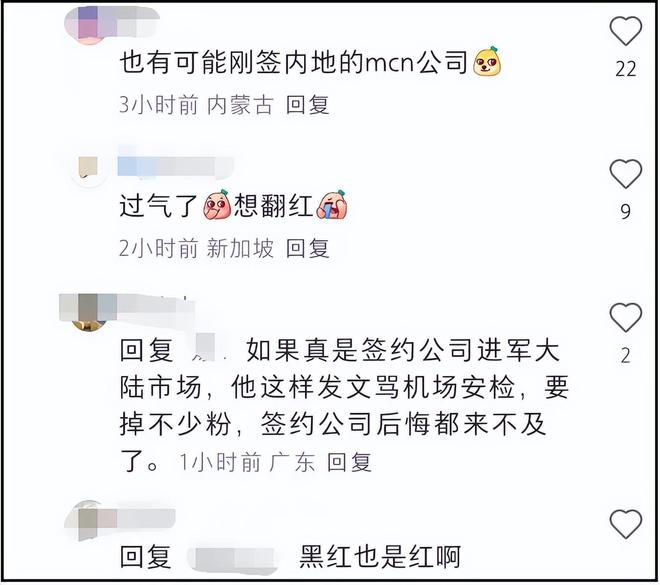Viewport: 660px width, 585px height.
Task: Tap the like count 22
Action: click(625, 69)
